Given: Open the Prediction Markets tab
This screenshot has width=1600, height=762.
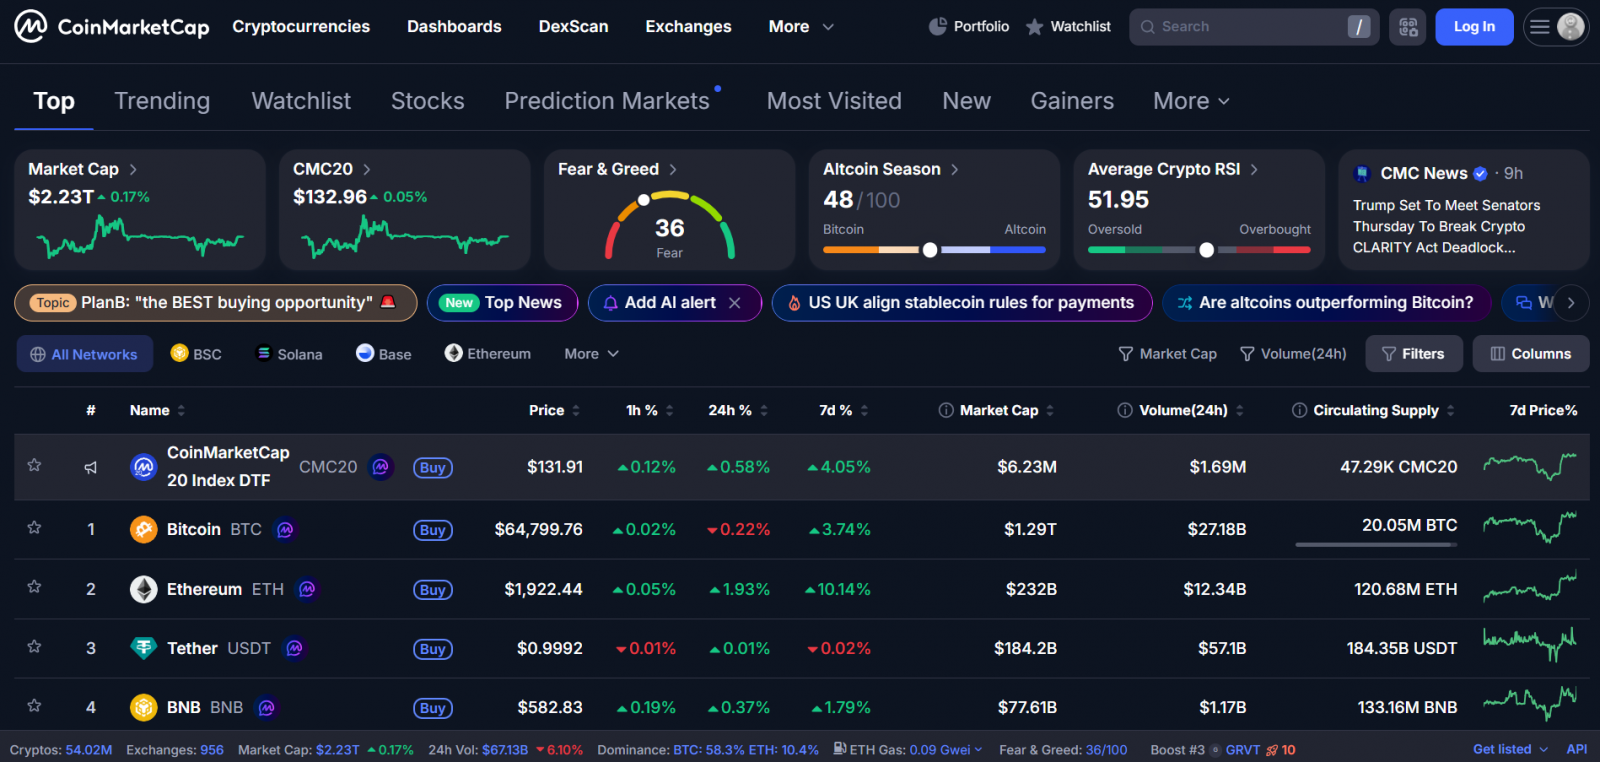Looking at the screenshot, I should [607, 101].
